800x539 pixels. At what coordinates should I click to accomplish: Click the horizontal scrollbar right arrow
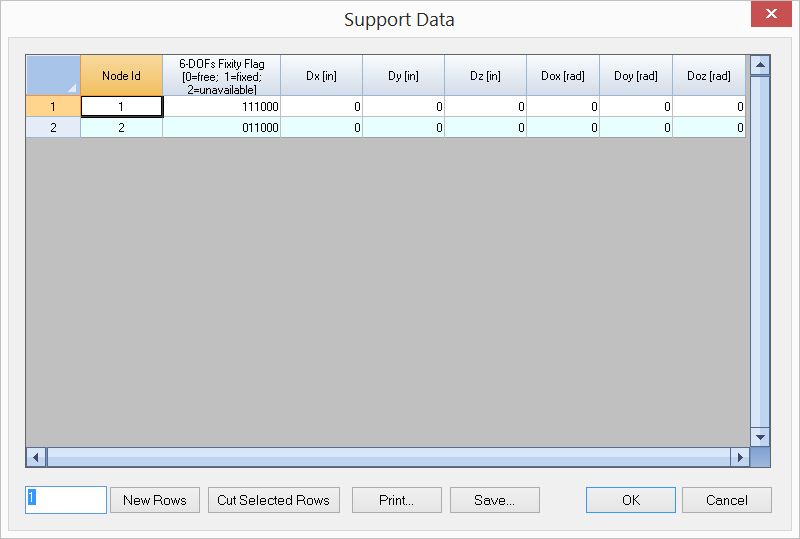click(740, 457)
